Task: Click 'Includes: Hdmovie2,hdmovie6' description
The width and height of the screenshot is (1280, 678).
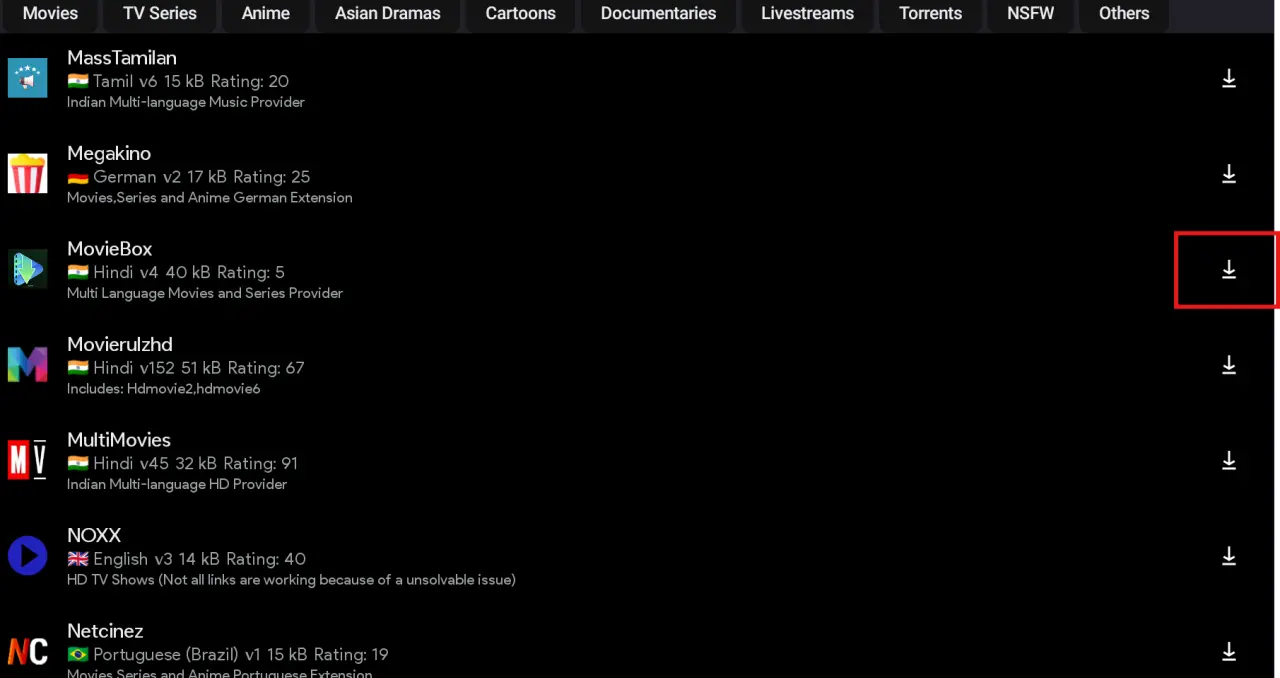Action: coord(164,389)
